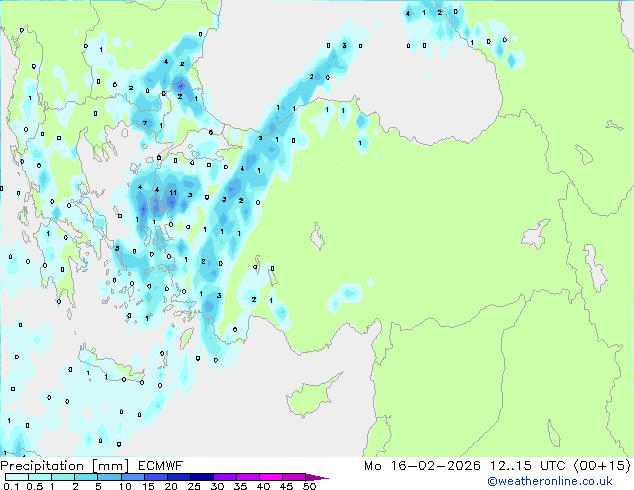Open the weatheronline.co.uk copyright link
This screenshot has width=634, height=490.
pyautogui.click(x=550, y=481)
